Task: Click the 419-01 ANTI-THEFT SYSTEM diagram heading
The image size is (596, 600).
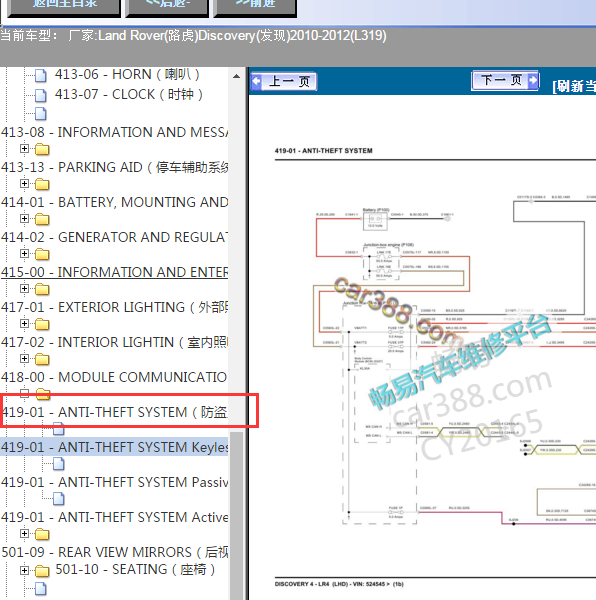Action: point(323,151)
